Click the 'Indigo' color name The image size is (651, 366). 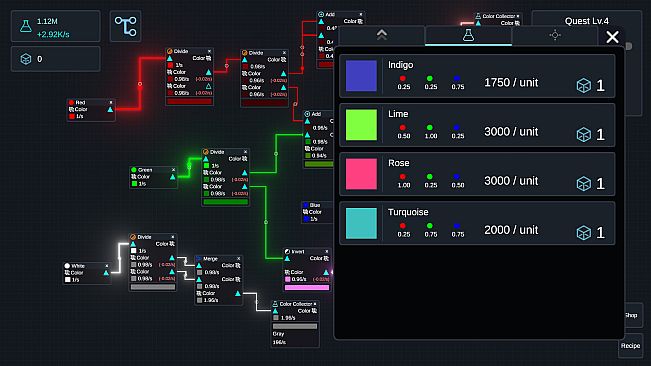[401, 65]
